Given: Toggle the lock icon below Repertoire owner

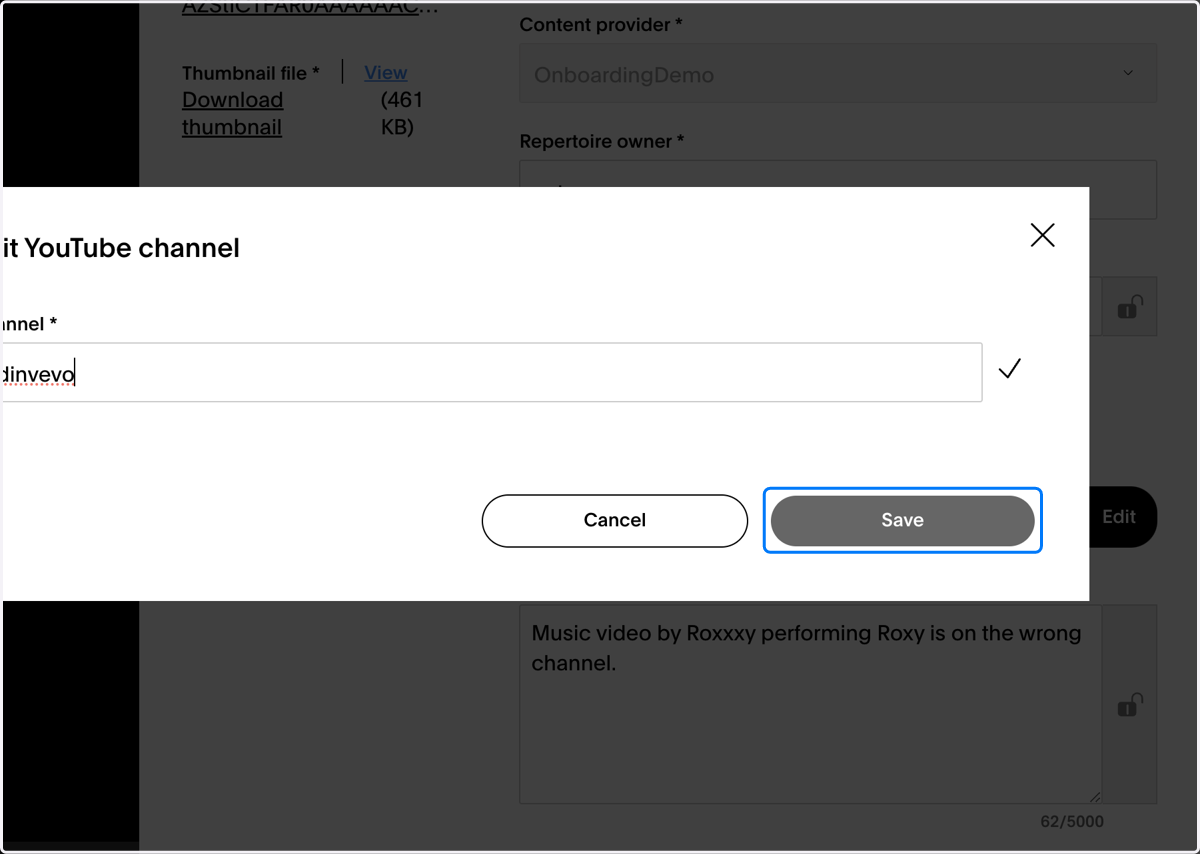Looking at the screenshot, I should pos(1130,306).
